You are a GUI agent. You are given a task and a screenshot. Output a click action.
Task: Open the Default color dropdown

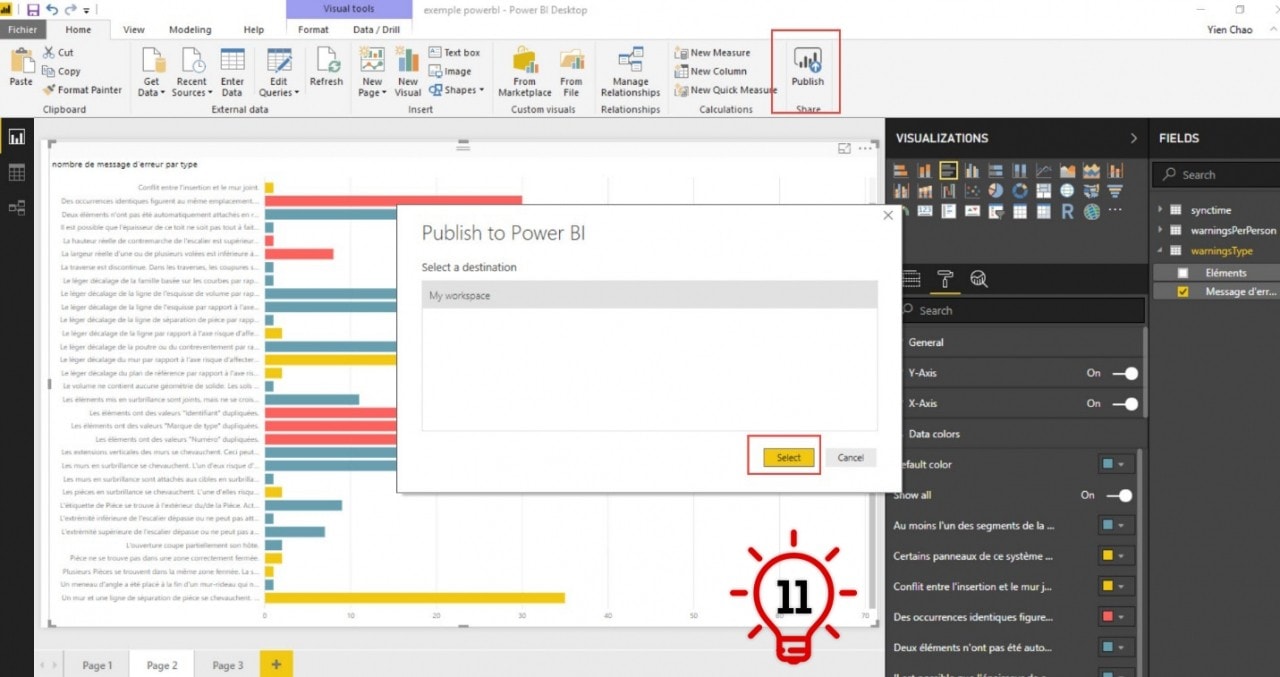coord(1113,465)
